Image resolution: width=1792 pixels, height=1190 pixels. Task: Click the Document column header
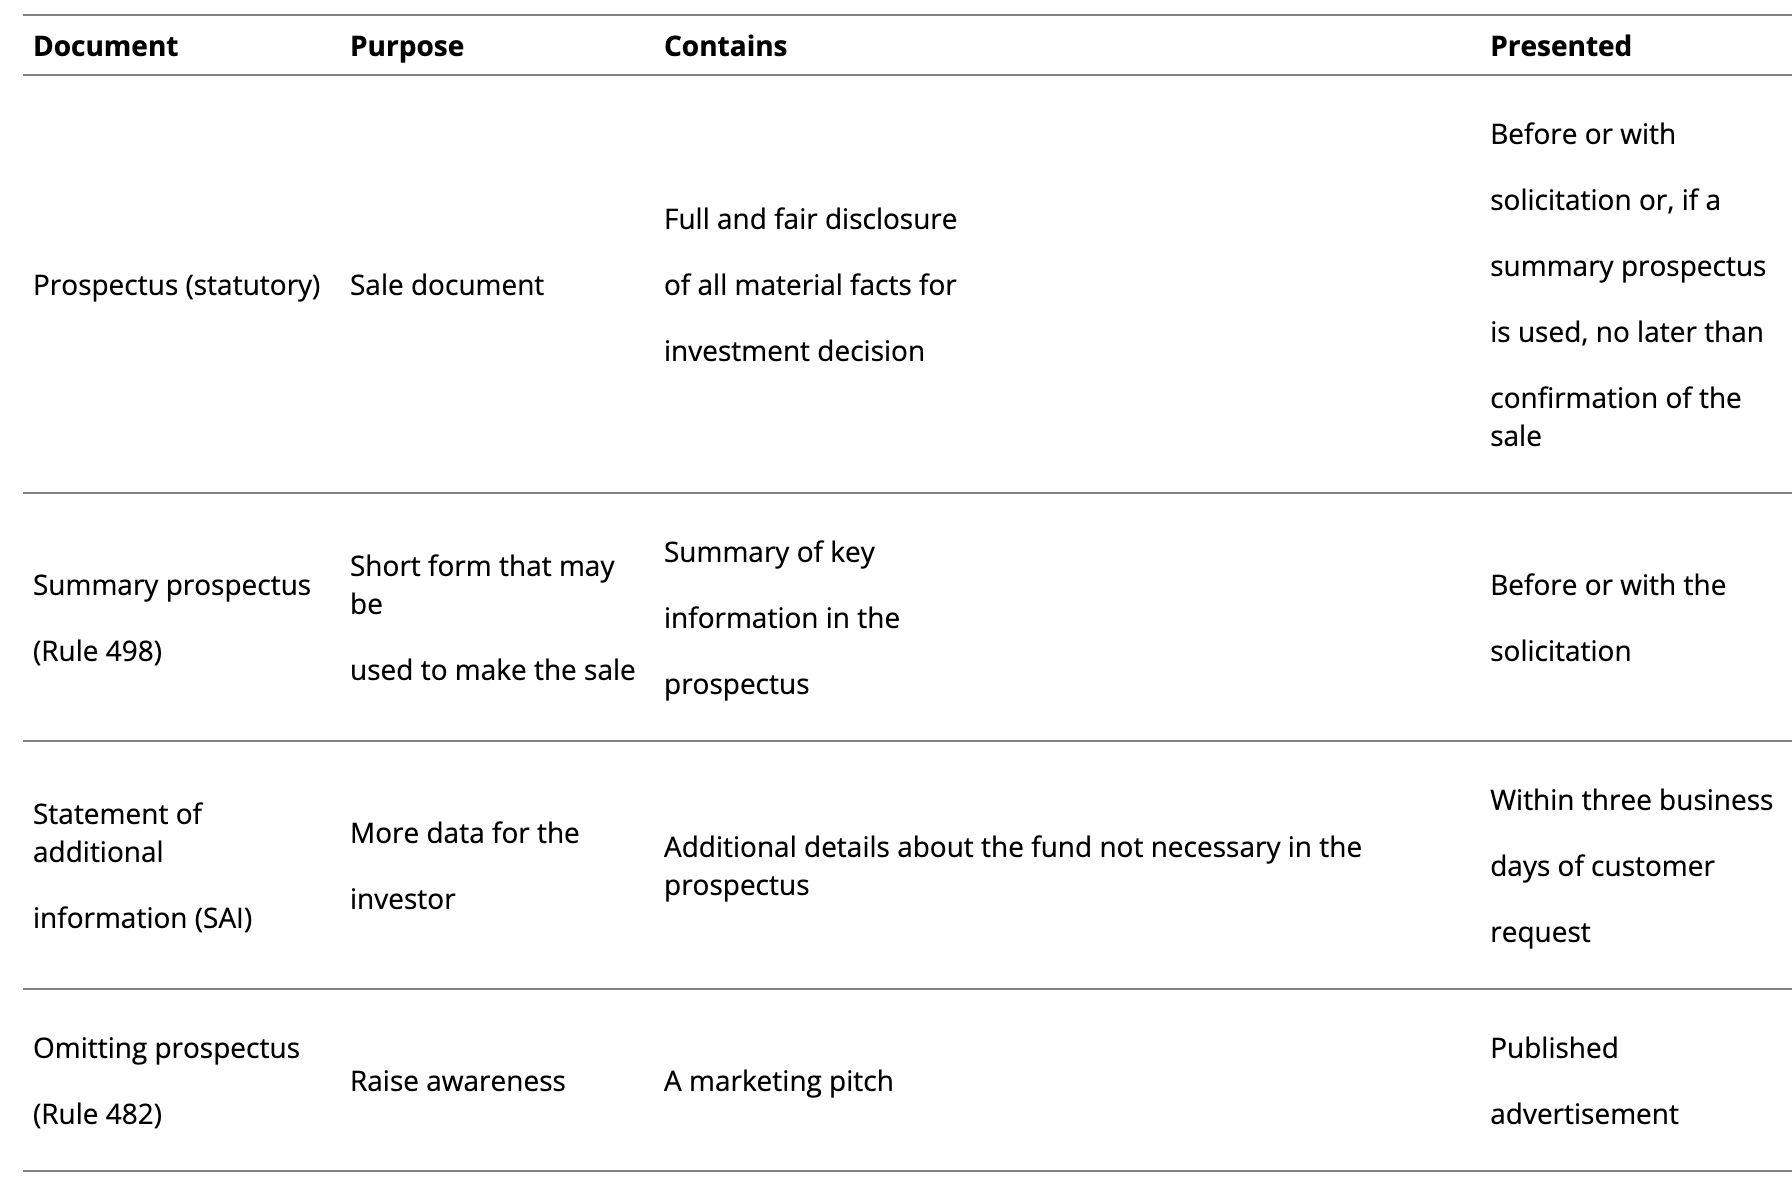pyautogui.click(x=105, y=46)
